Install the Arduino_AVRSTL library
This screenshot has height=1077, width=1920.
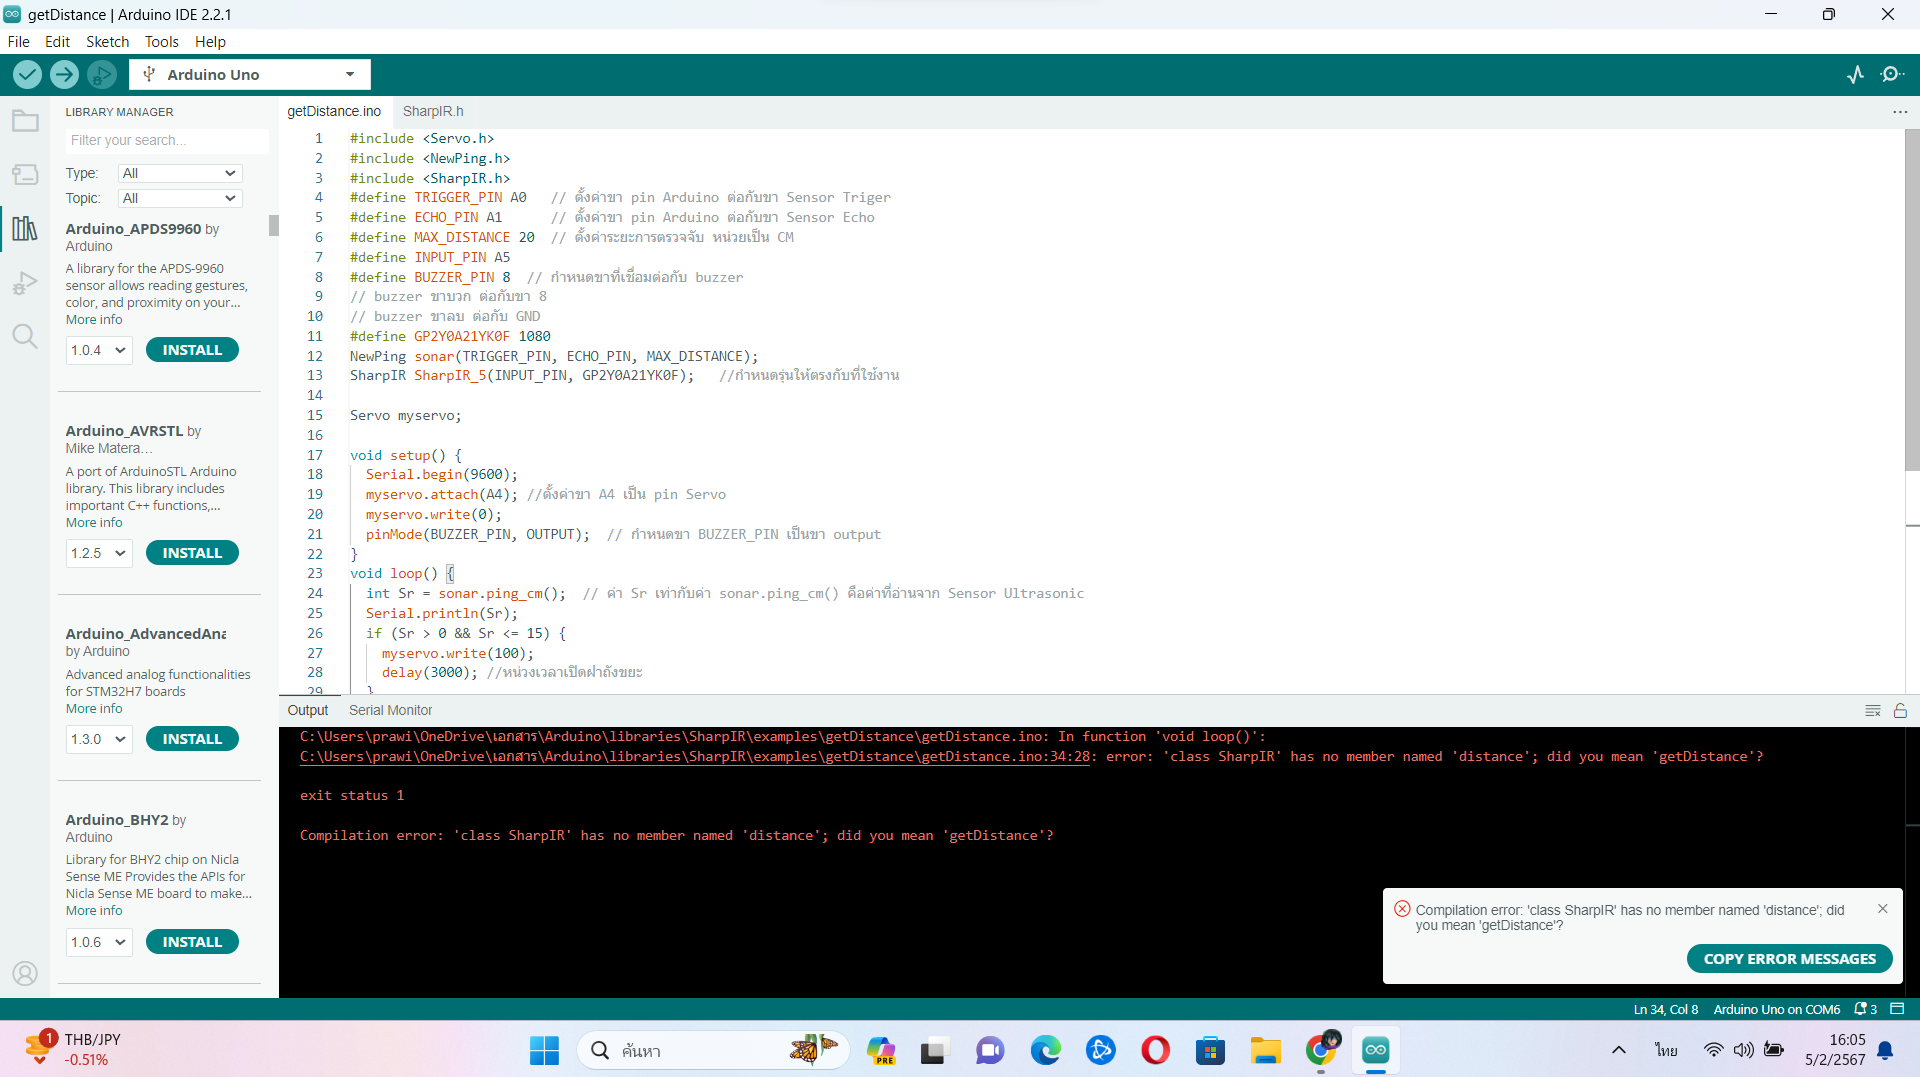(192, 553)
